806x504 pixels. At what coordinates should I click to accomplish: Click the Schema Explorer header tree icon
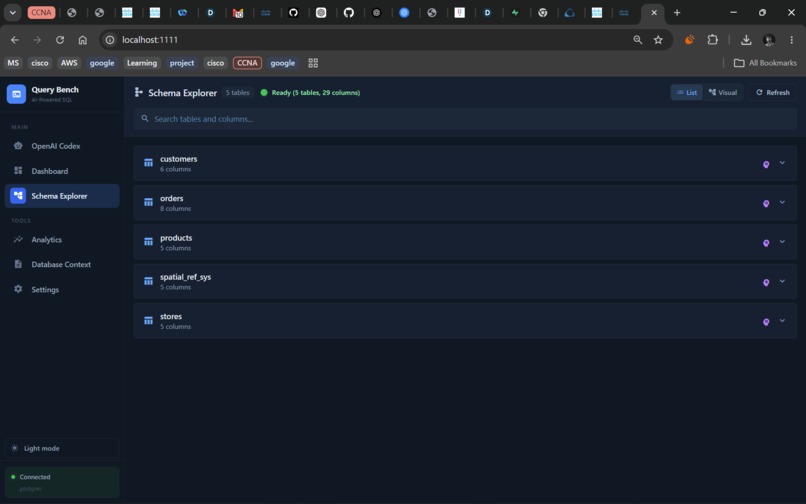(138, 92)
